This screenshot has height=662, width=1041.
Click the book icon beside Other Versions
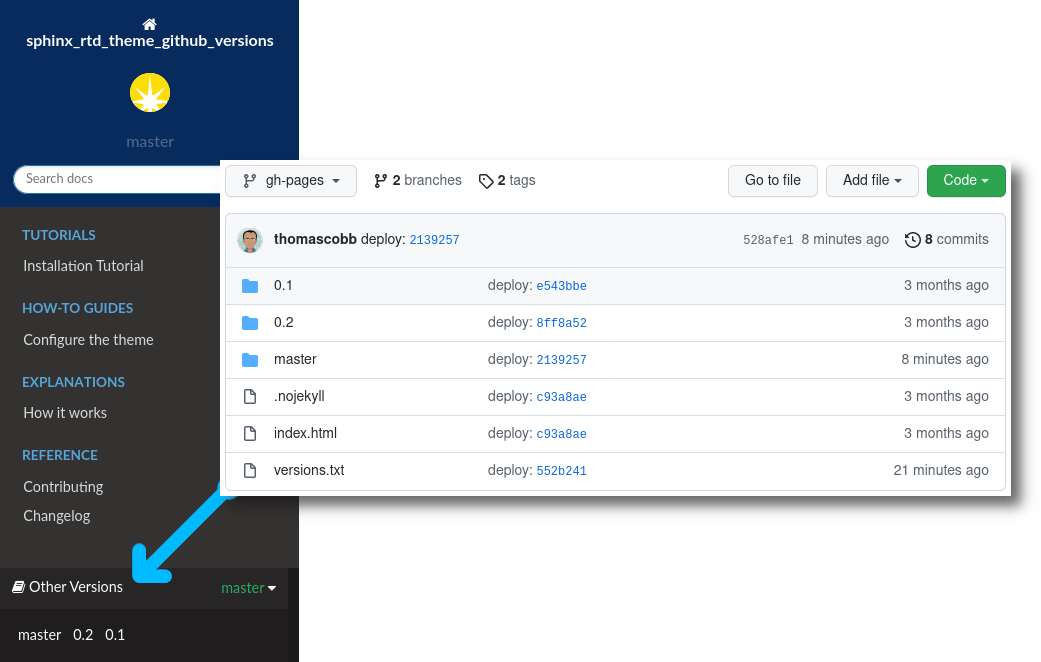coord(17,587)
